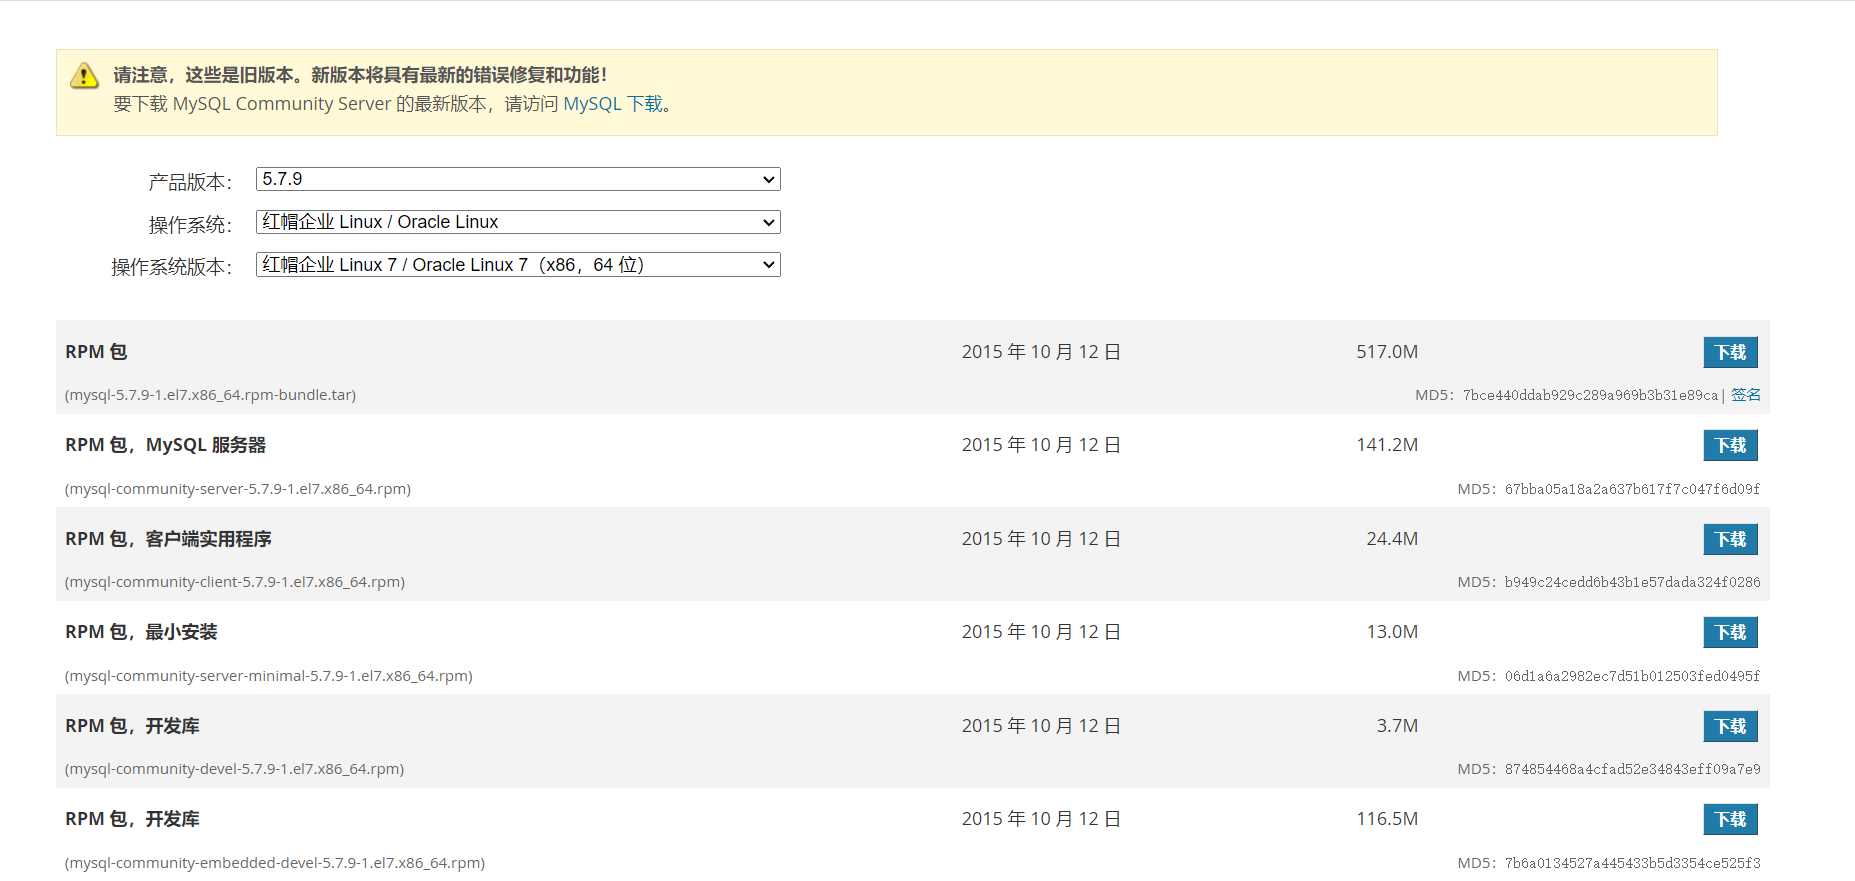This screenshot has width=1855, height=881.
Task: Click the date in the MySQL 服务器 row
Action: tap(1041, 445)
